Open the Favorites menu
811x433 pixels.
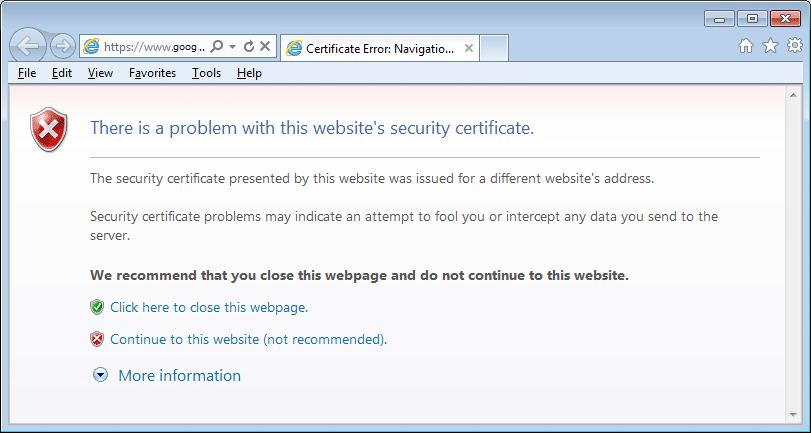click(153, 73)
